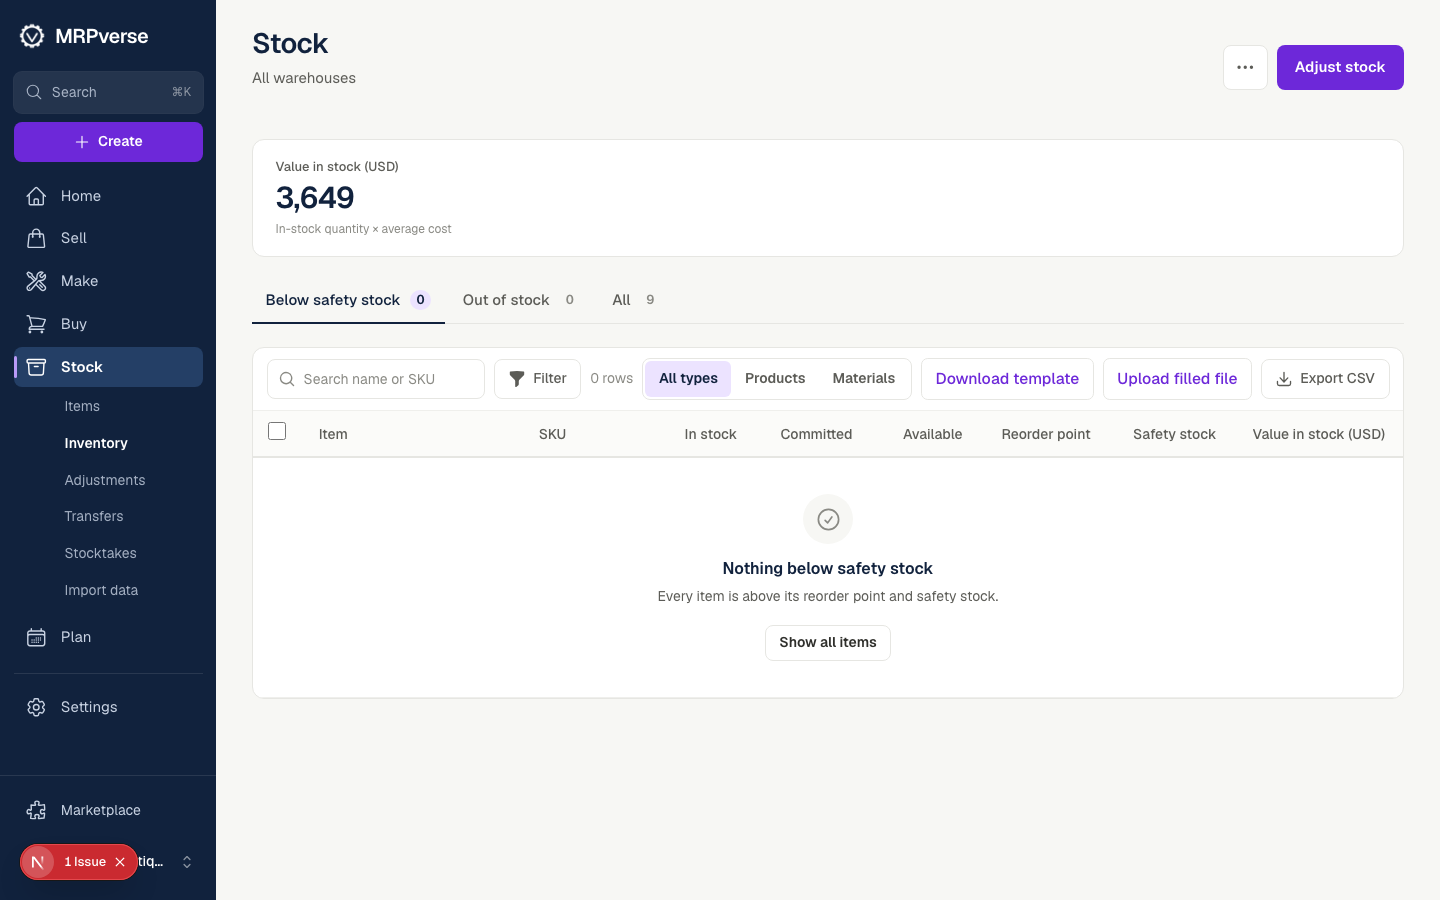Switch to Below safety stock tab

tap(348, 300)
